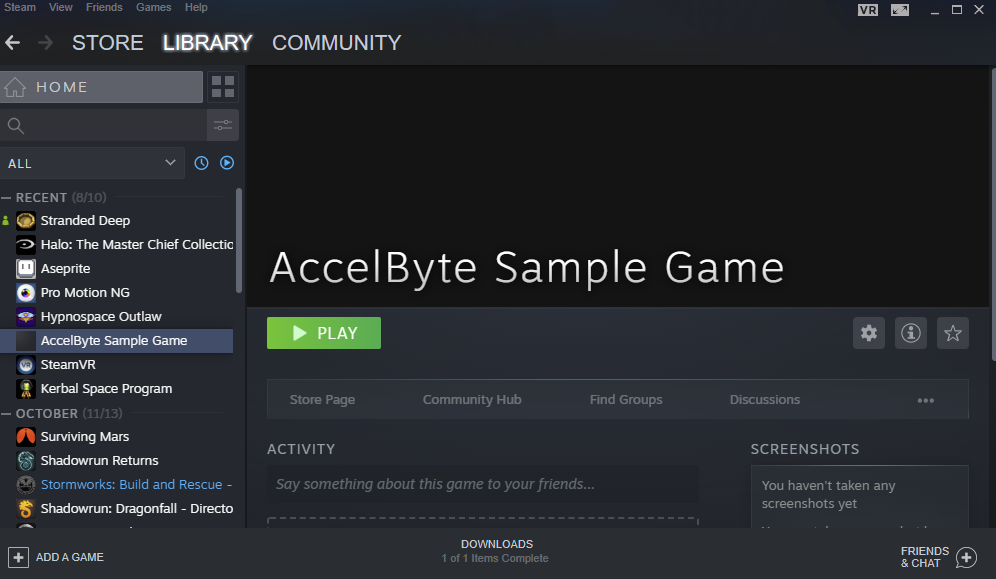This screenshot has width=996, height=579.
Task: Select Stranded Deep title text
Action: [x=85, y=221]
